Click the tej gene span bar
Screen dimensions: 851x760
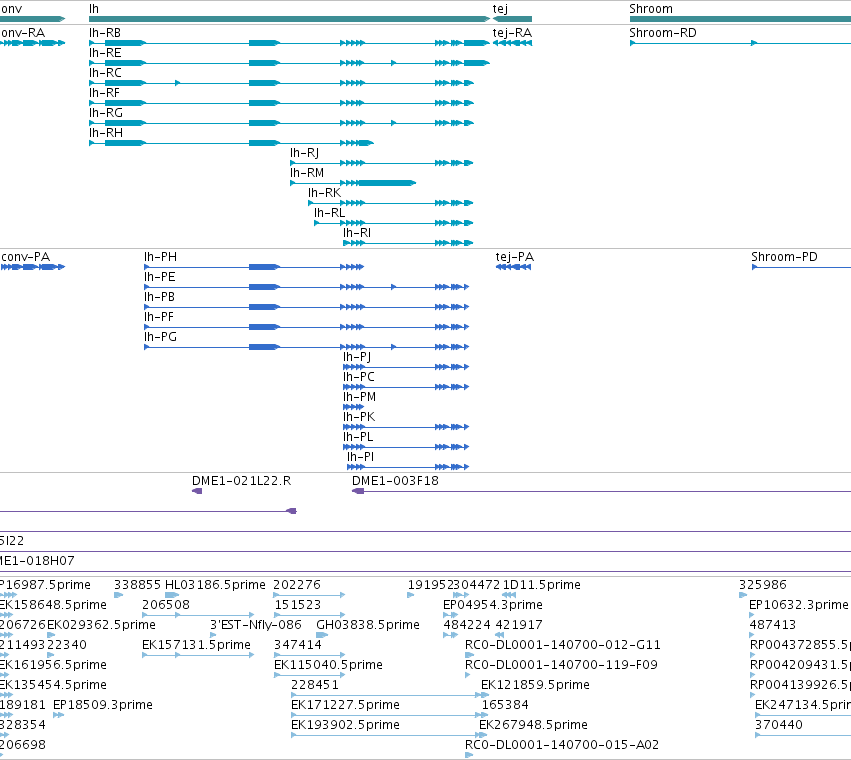512,19
